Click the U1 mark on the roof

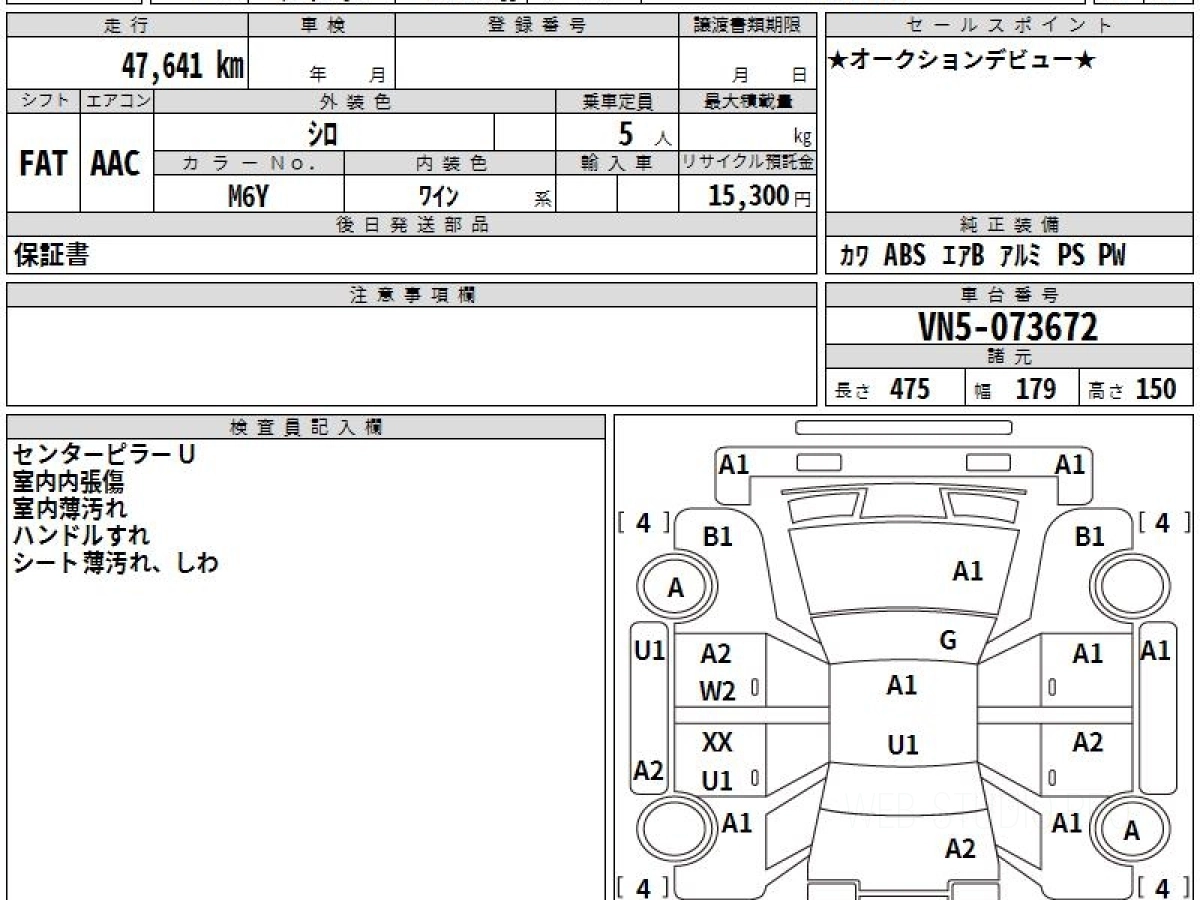[x=903, y=745]
